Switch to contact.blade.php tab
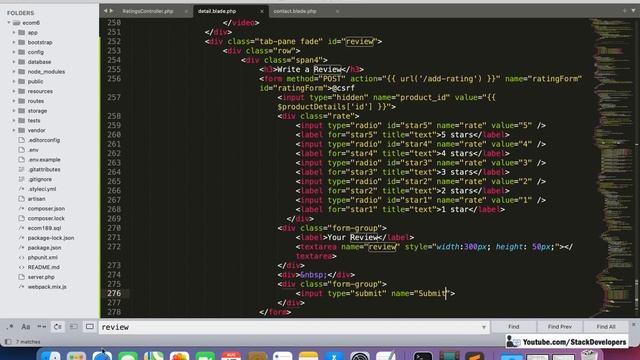This screenshot has width=640, height=360. point(295,11)
